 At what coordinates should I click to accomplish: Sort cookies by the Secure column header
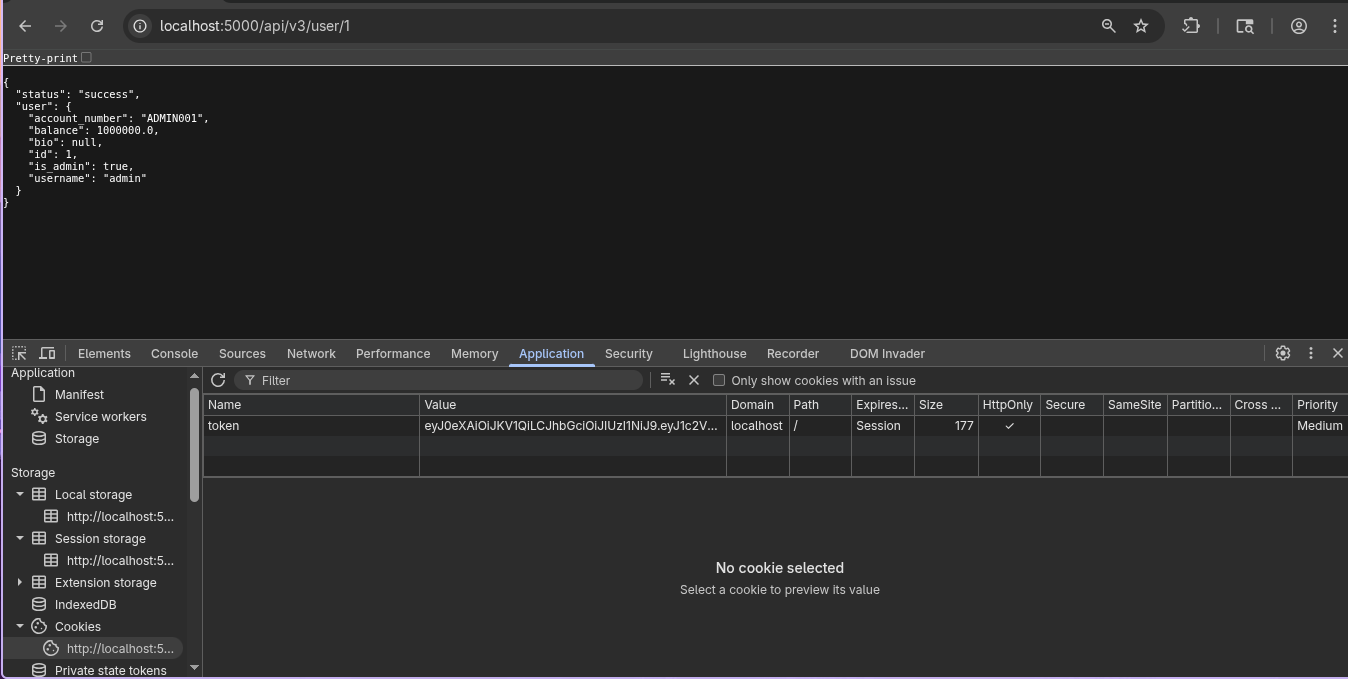pos(1072,405)
